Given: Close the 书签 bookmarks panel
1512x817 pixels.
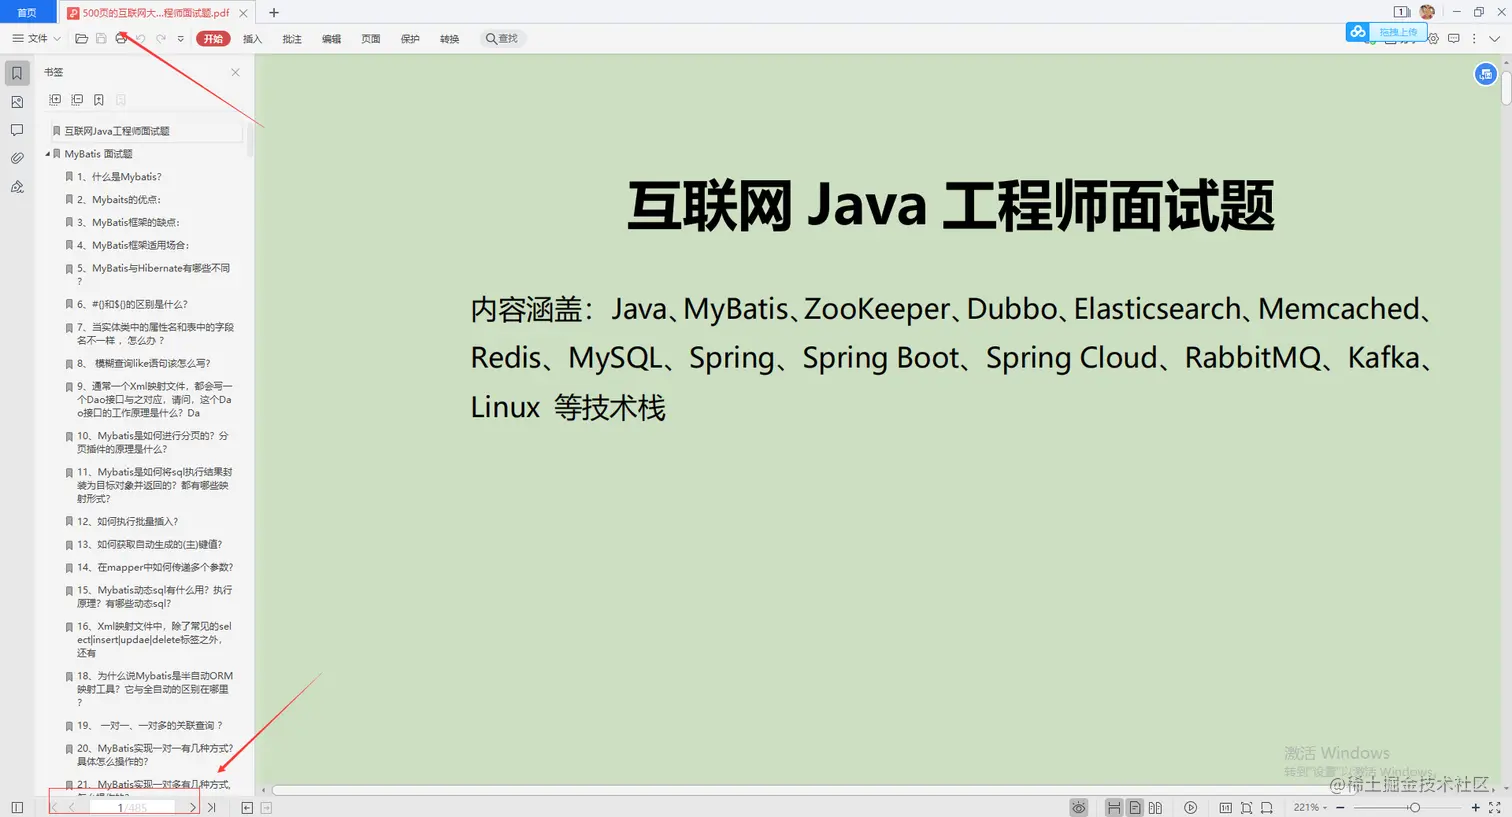Looking at the screenshot, I should (235, 72).
